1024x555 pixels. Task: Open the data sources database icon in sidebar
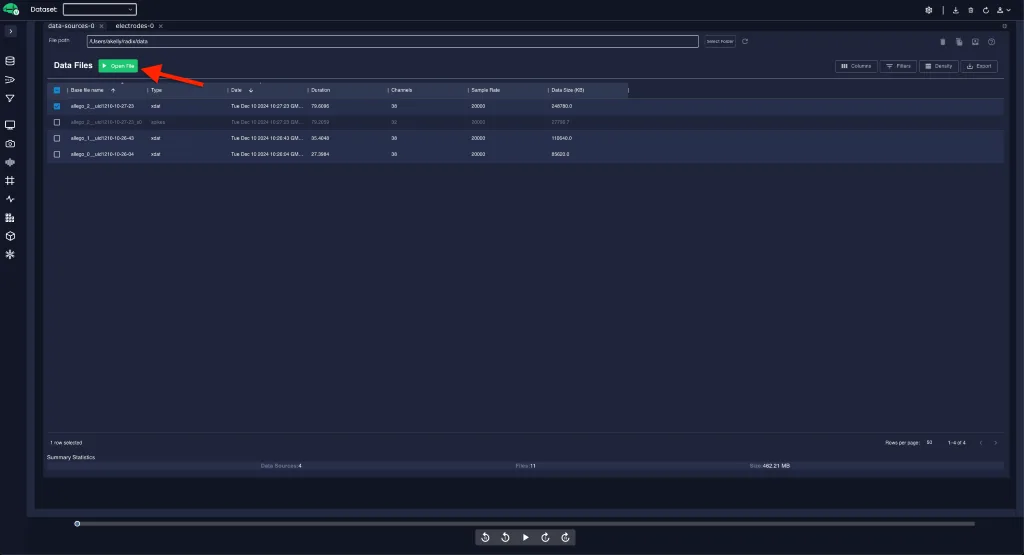(x=10, y=61)
